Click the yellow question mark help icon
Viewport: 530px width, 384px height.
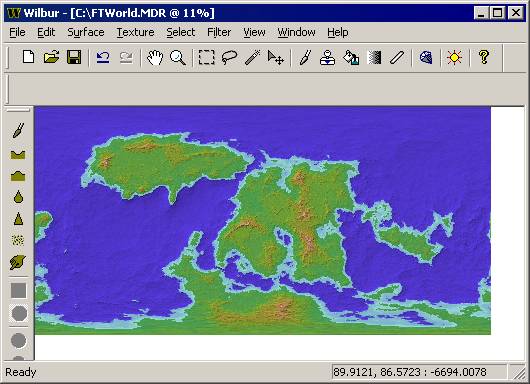click(484, 57)
